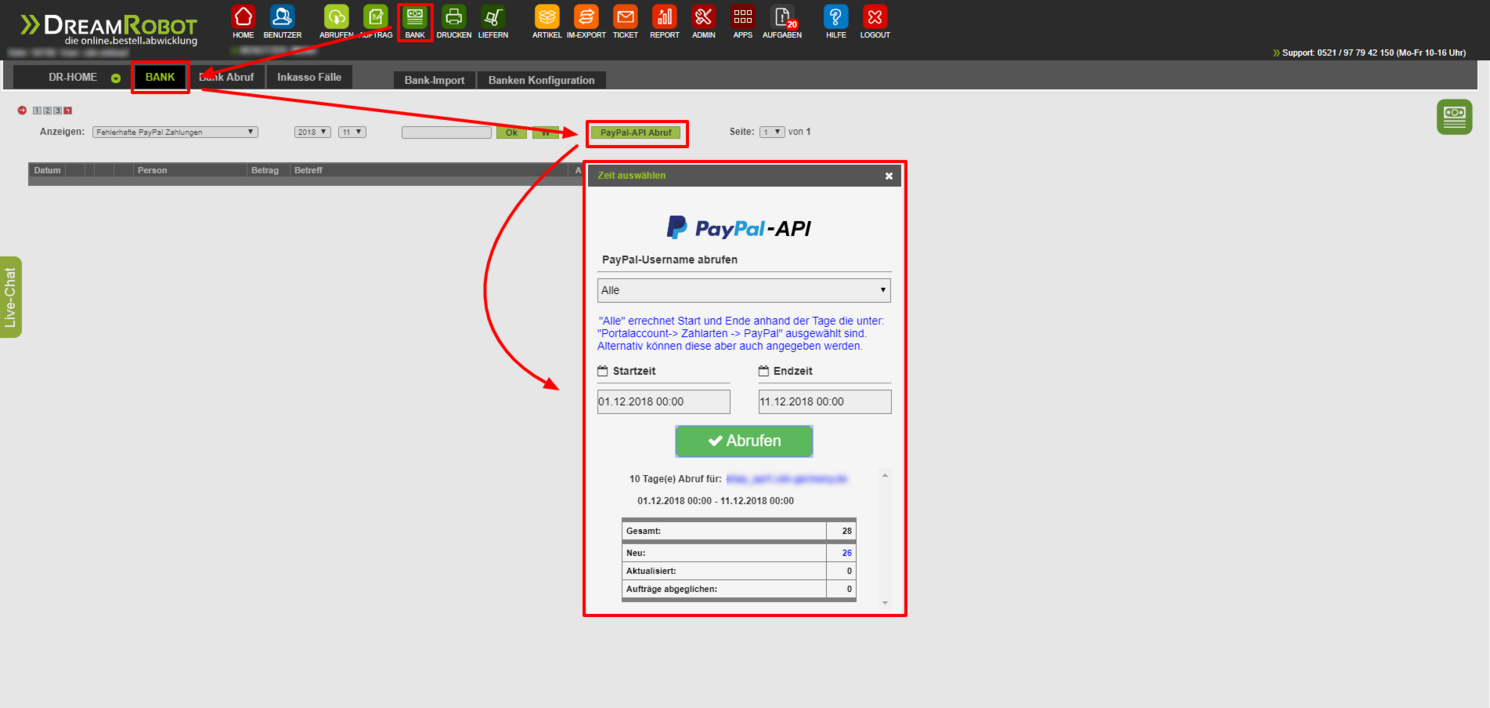Open the HOME icon in the top toolbar
Image resolution: width=1490 pixels, height=708 pixels.
[x=243, y=17]
